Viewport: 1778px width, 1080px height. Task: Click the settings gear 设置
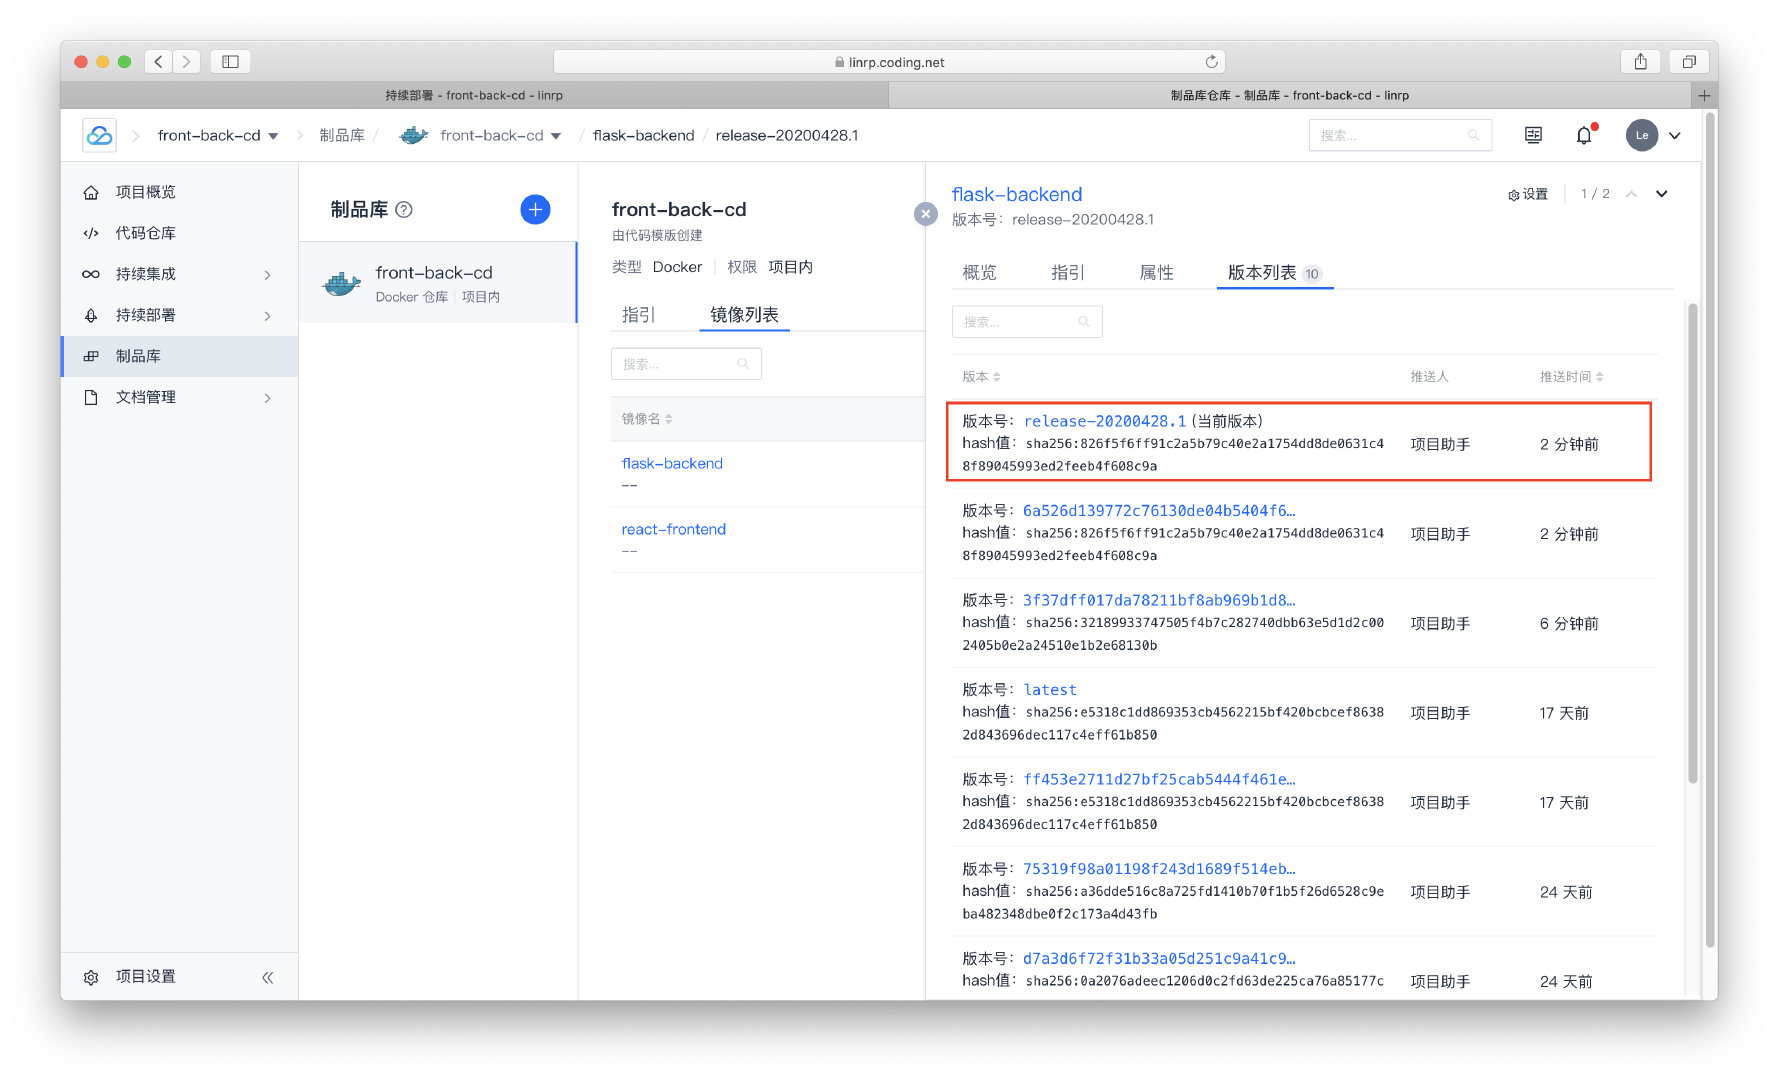pyautogui.click(x=1528, y=194)
